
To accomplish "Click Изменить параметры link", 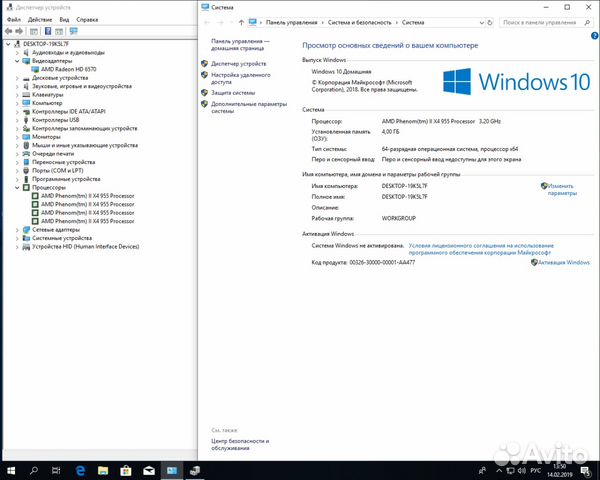I will 562,189.
